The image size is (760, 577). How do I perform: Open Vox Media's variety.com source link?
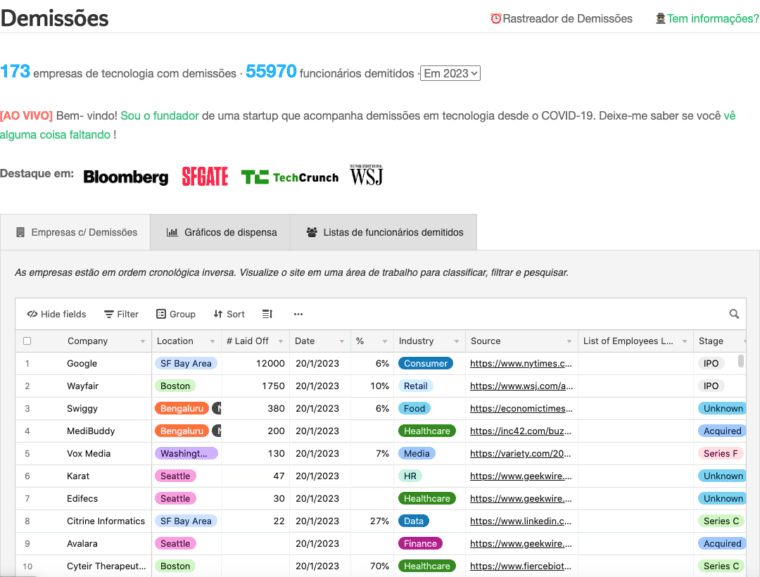point(521,453)
